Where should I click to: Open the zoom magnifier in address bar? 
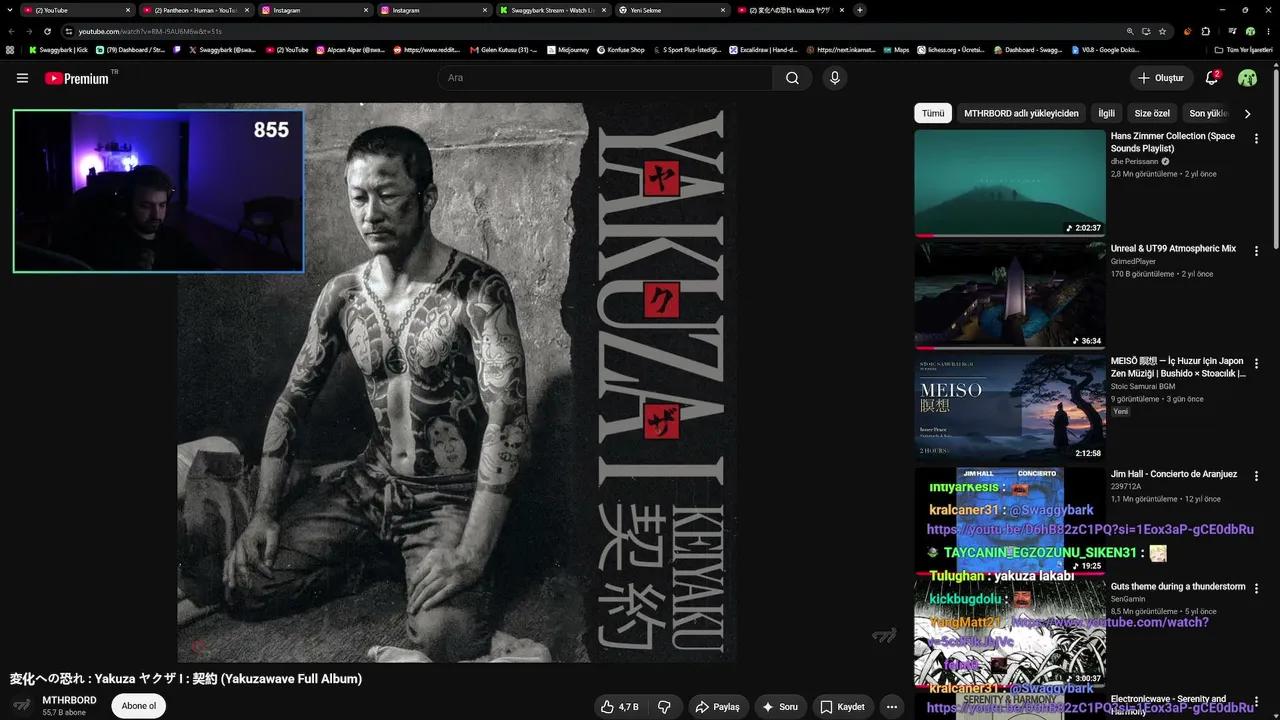pyautogui.click(x=1130, y=31)
